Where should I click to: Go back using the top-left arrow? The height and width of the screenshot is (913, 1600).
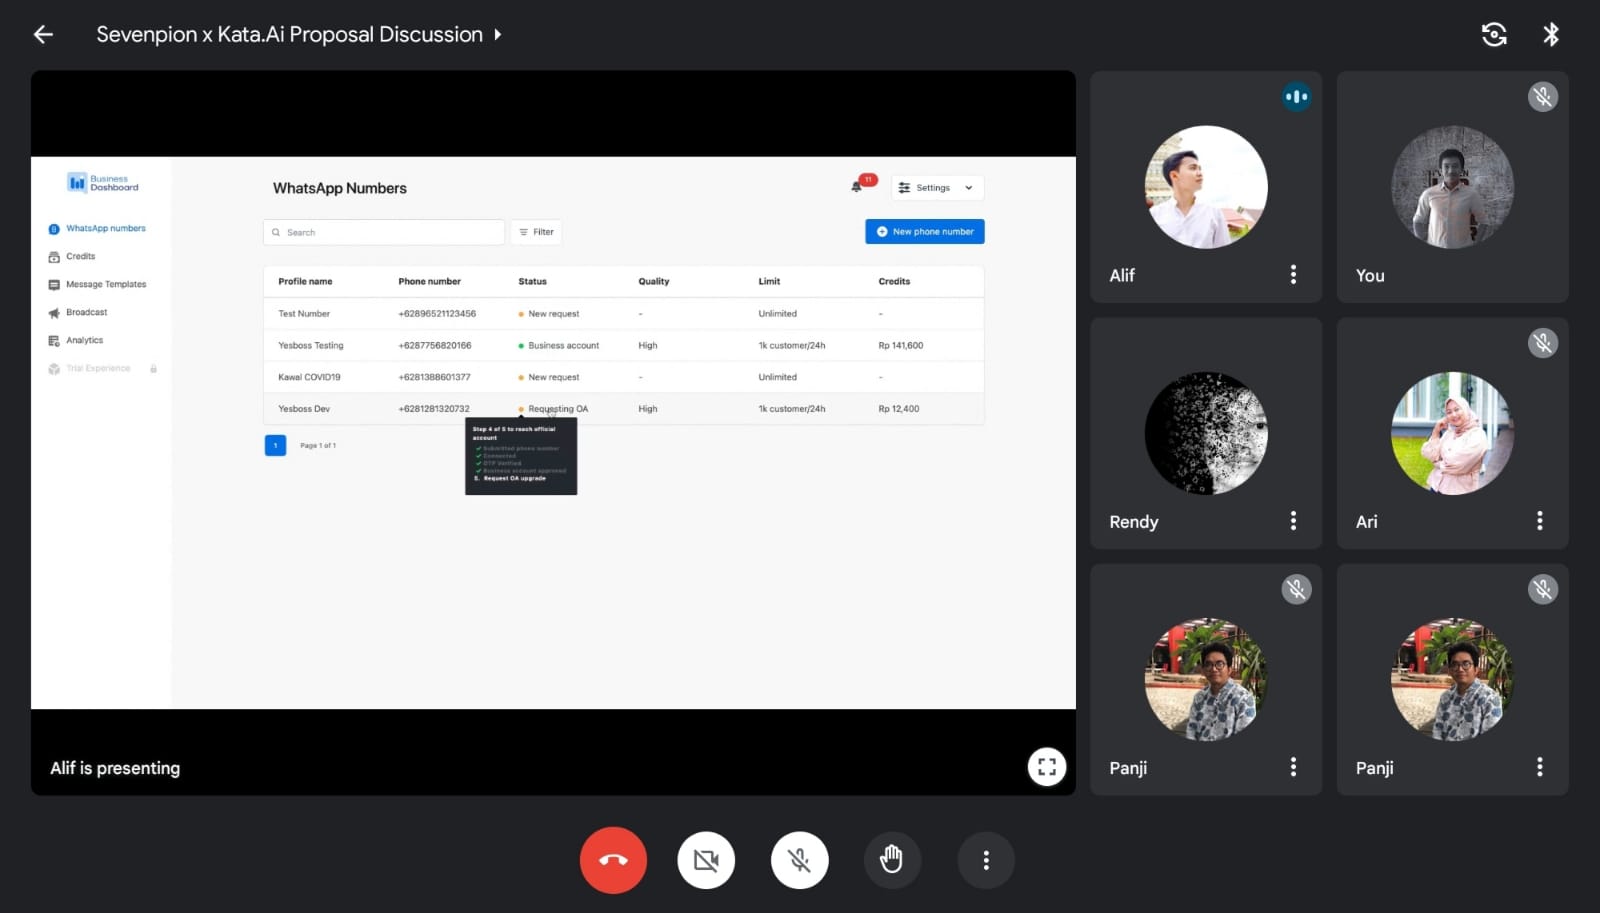tap(43, 34)
